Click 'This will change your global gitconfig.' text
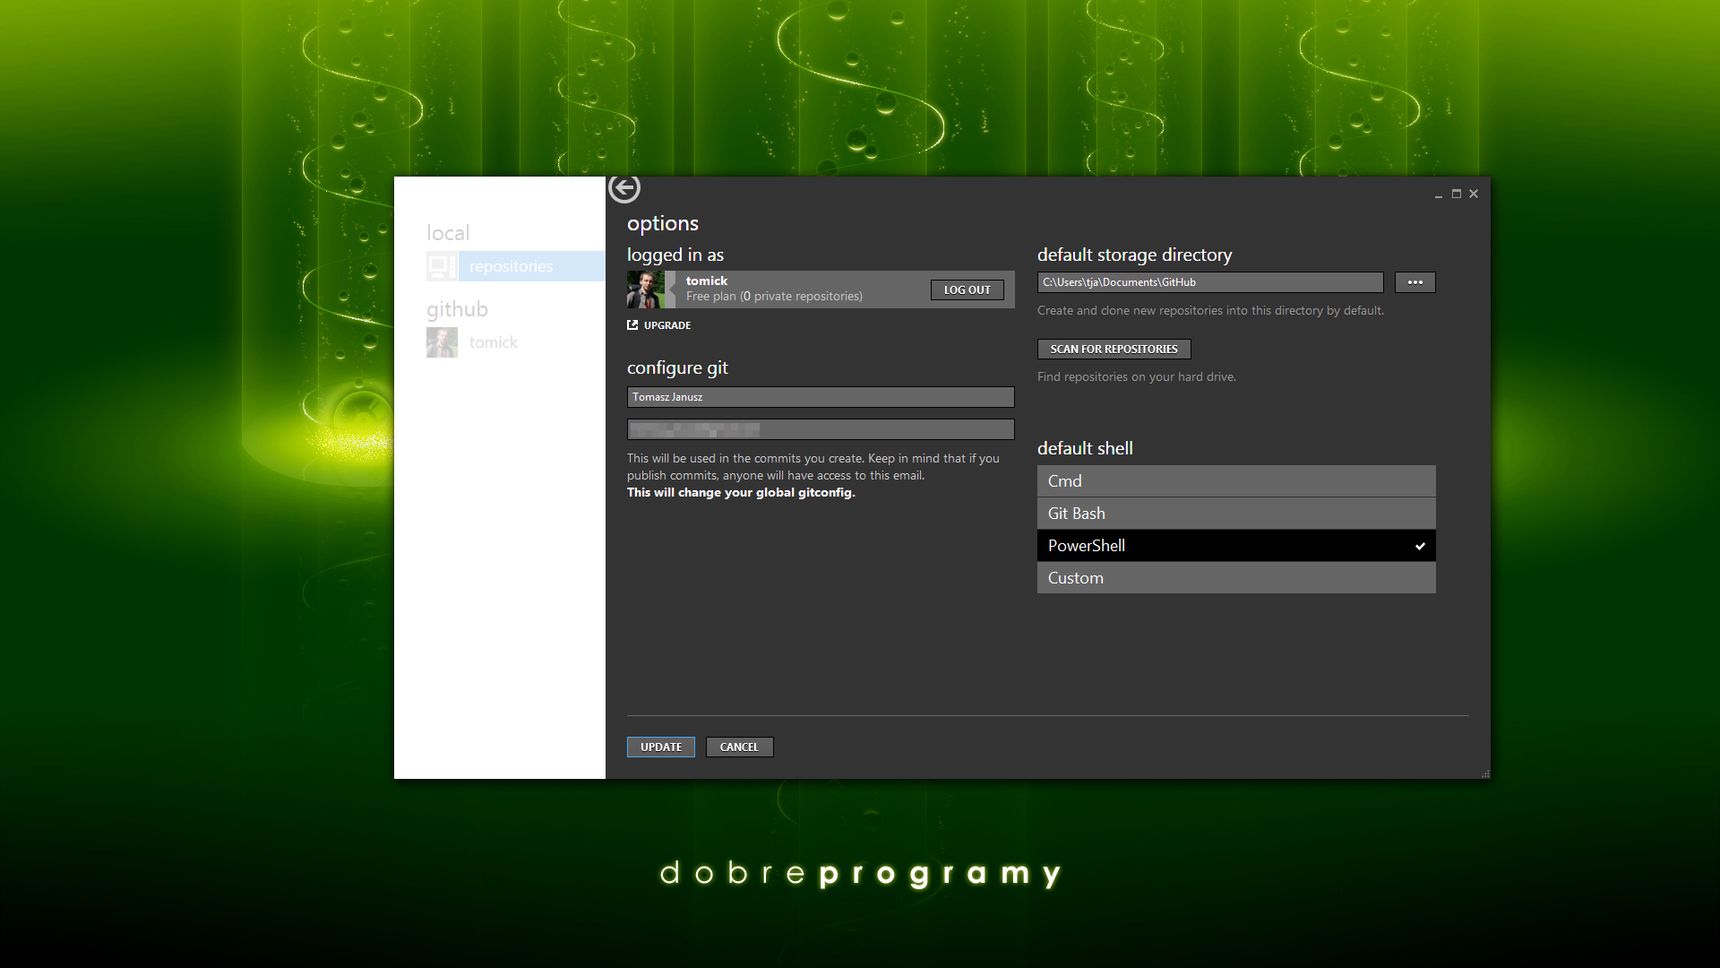The height and width of the screenshot is (968, 1720). [741, 492]
